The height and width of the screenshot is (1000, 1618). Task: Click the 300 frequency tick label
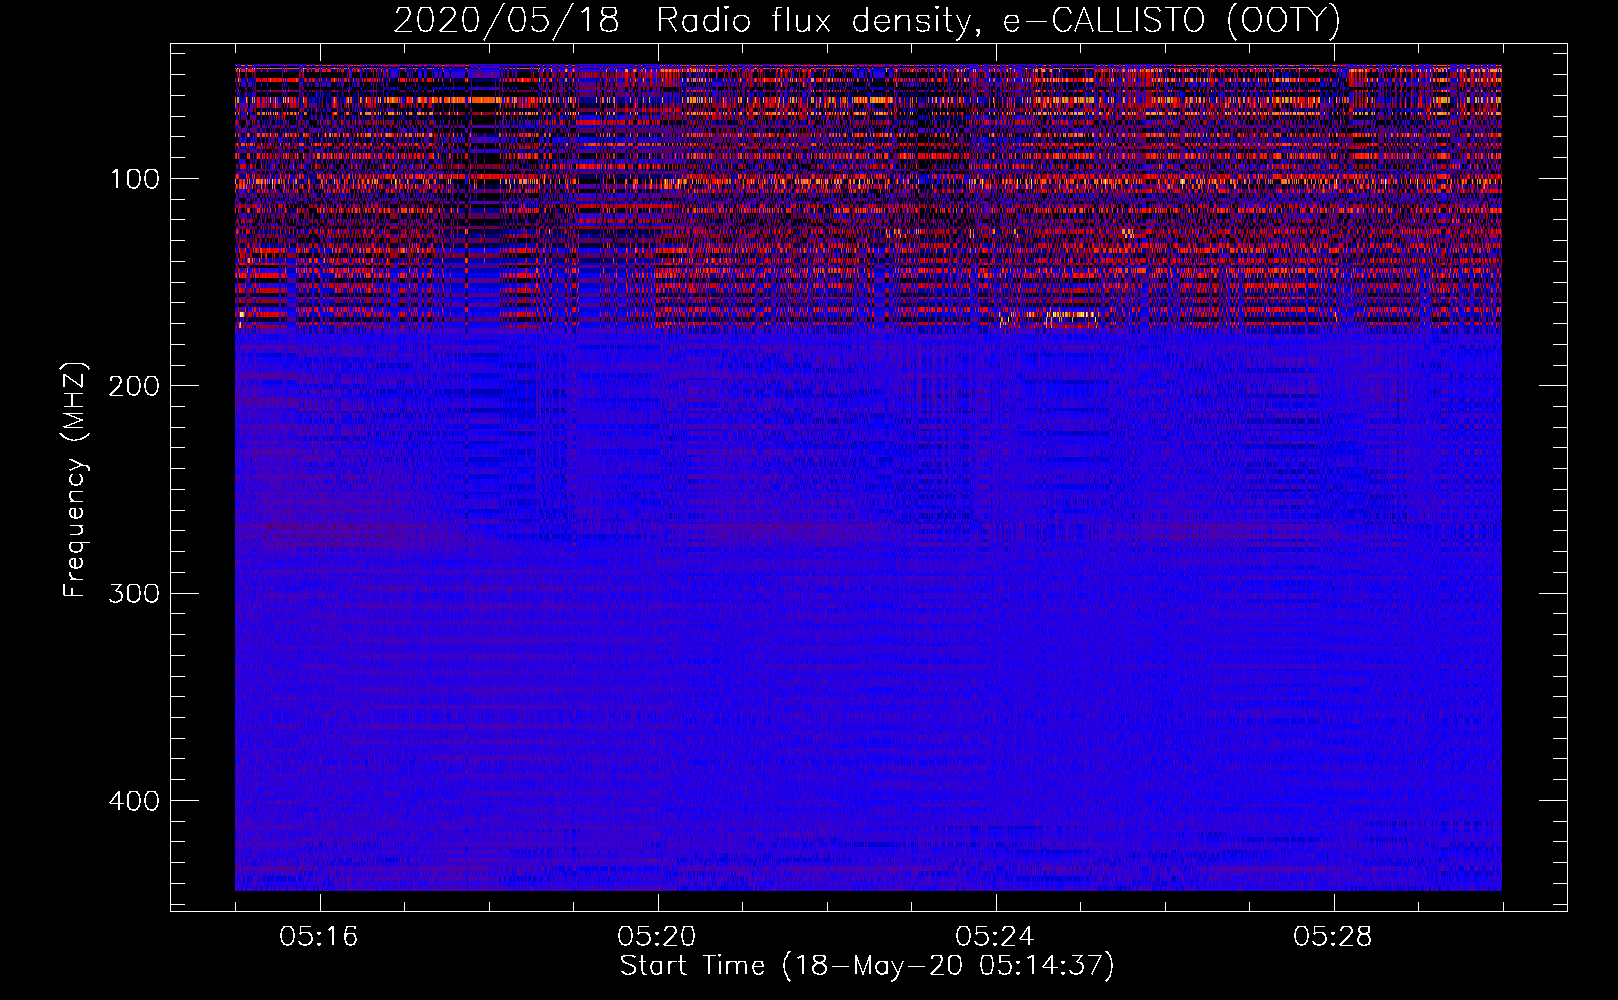pos(134,593)
